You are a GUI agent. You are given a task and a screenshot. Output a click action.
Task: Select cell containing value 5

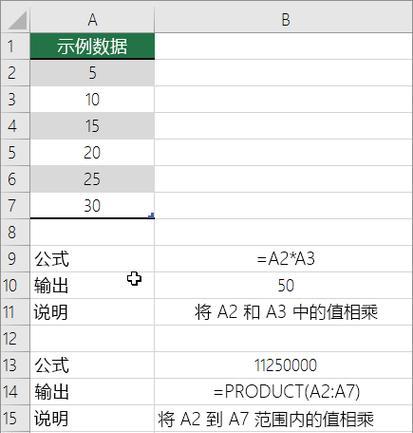click(92, 73)
